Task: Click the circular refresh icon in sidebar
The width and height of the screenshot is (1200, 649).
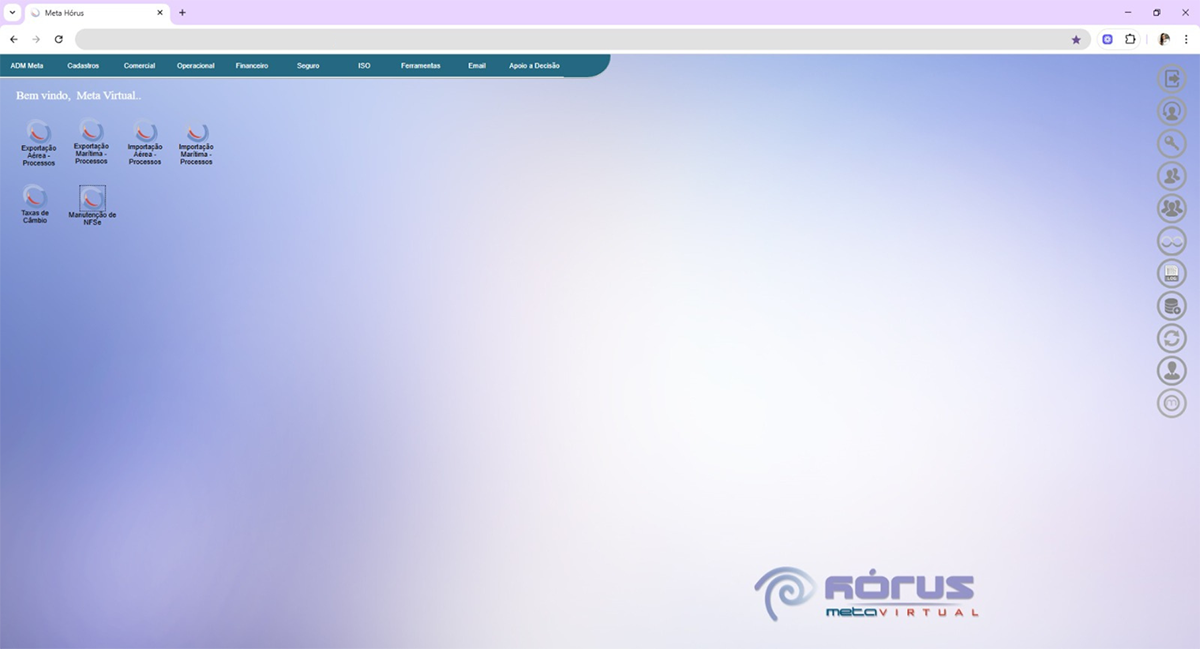Action: [1171, 338]
